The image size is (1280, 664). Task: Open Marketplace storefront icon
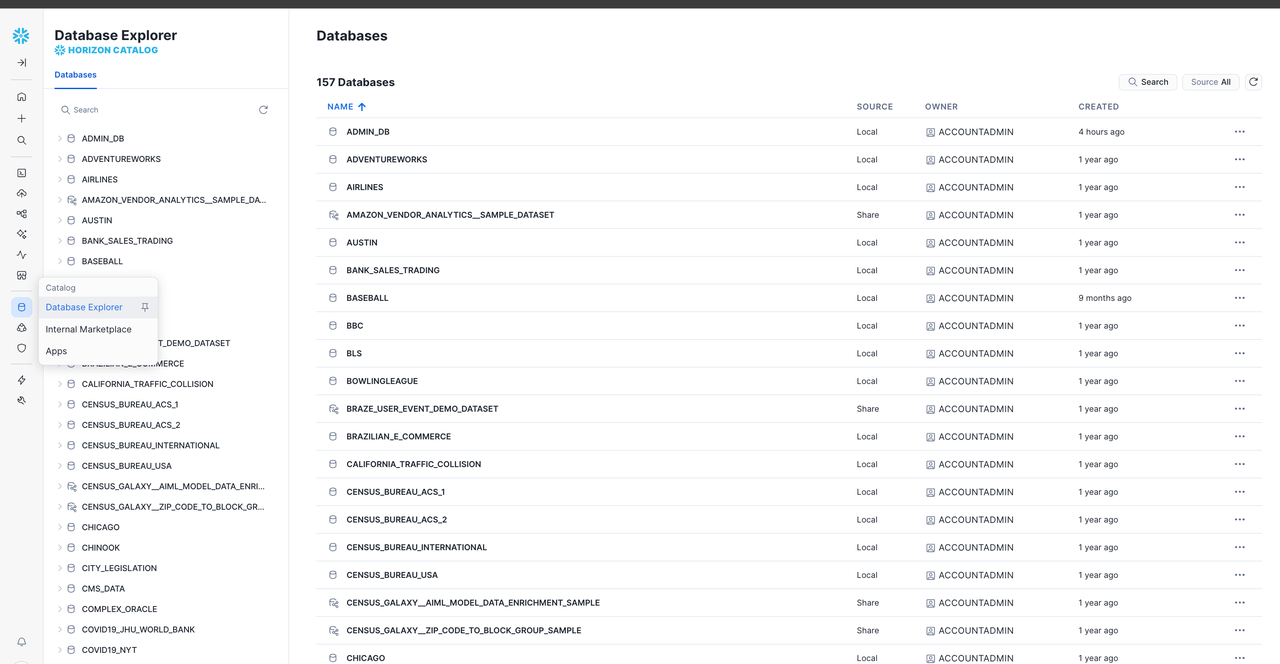pos(21,275)
